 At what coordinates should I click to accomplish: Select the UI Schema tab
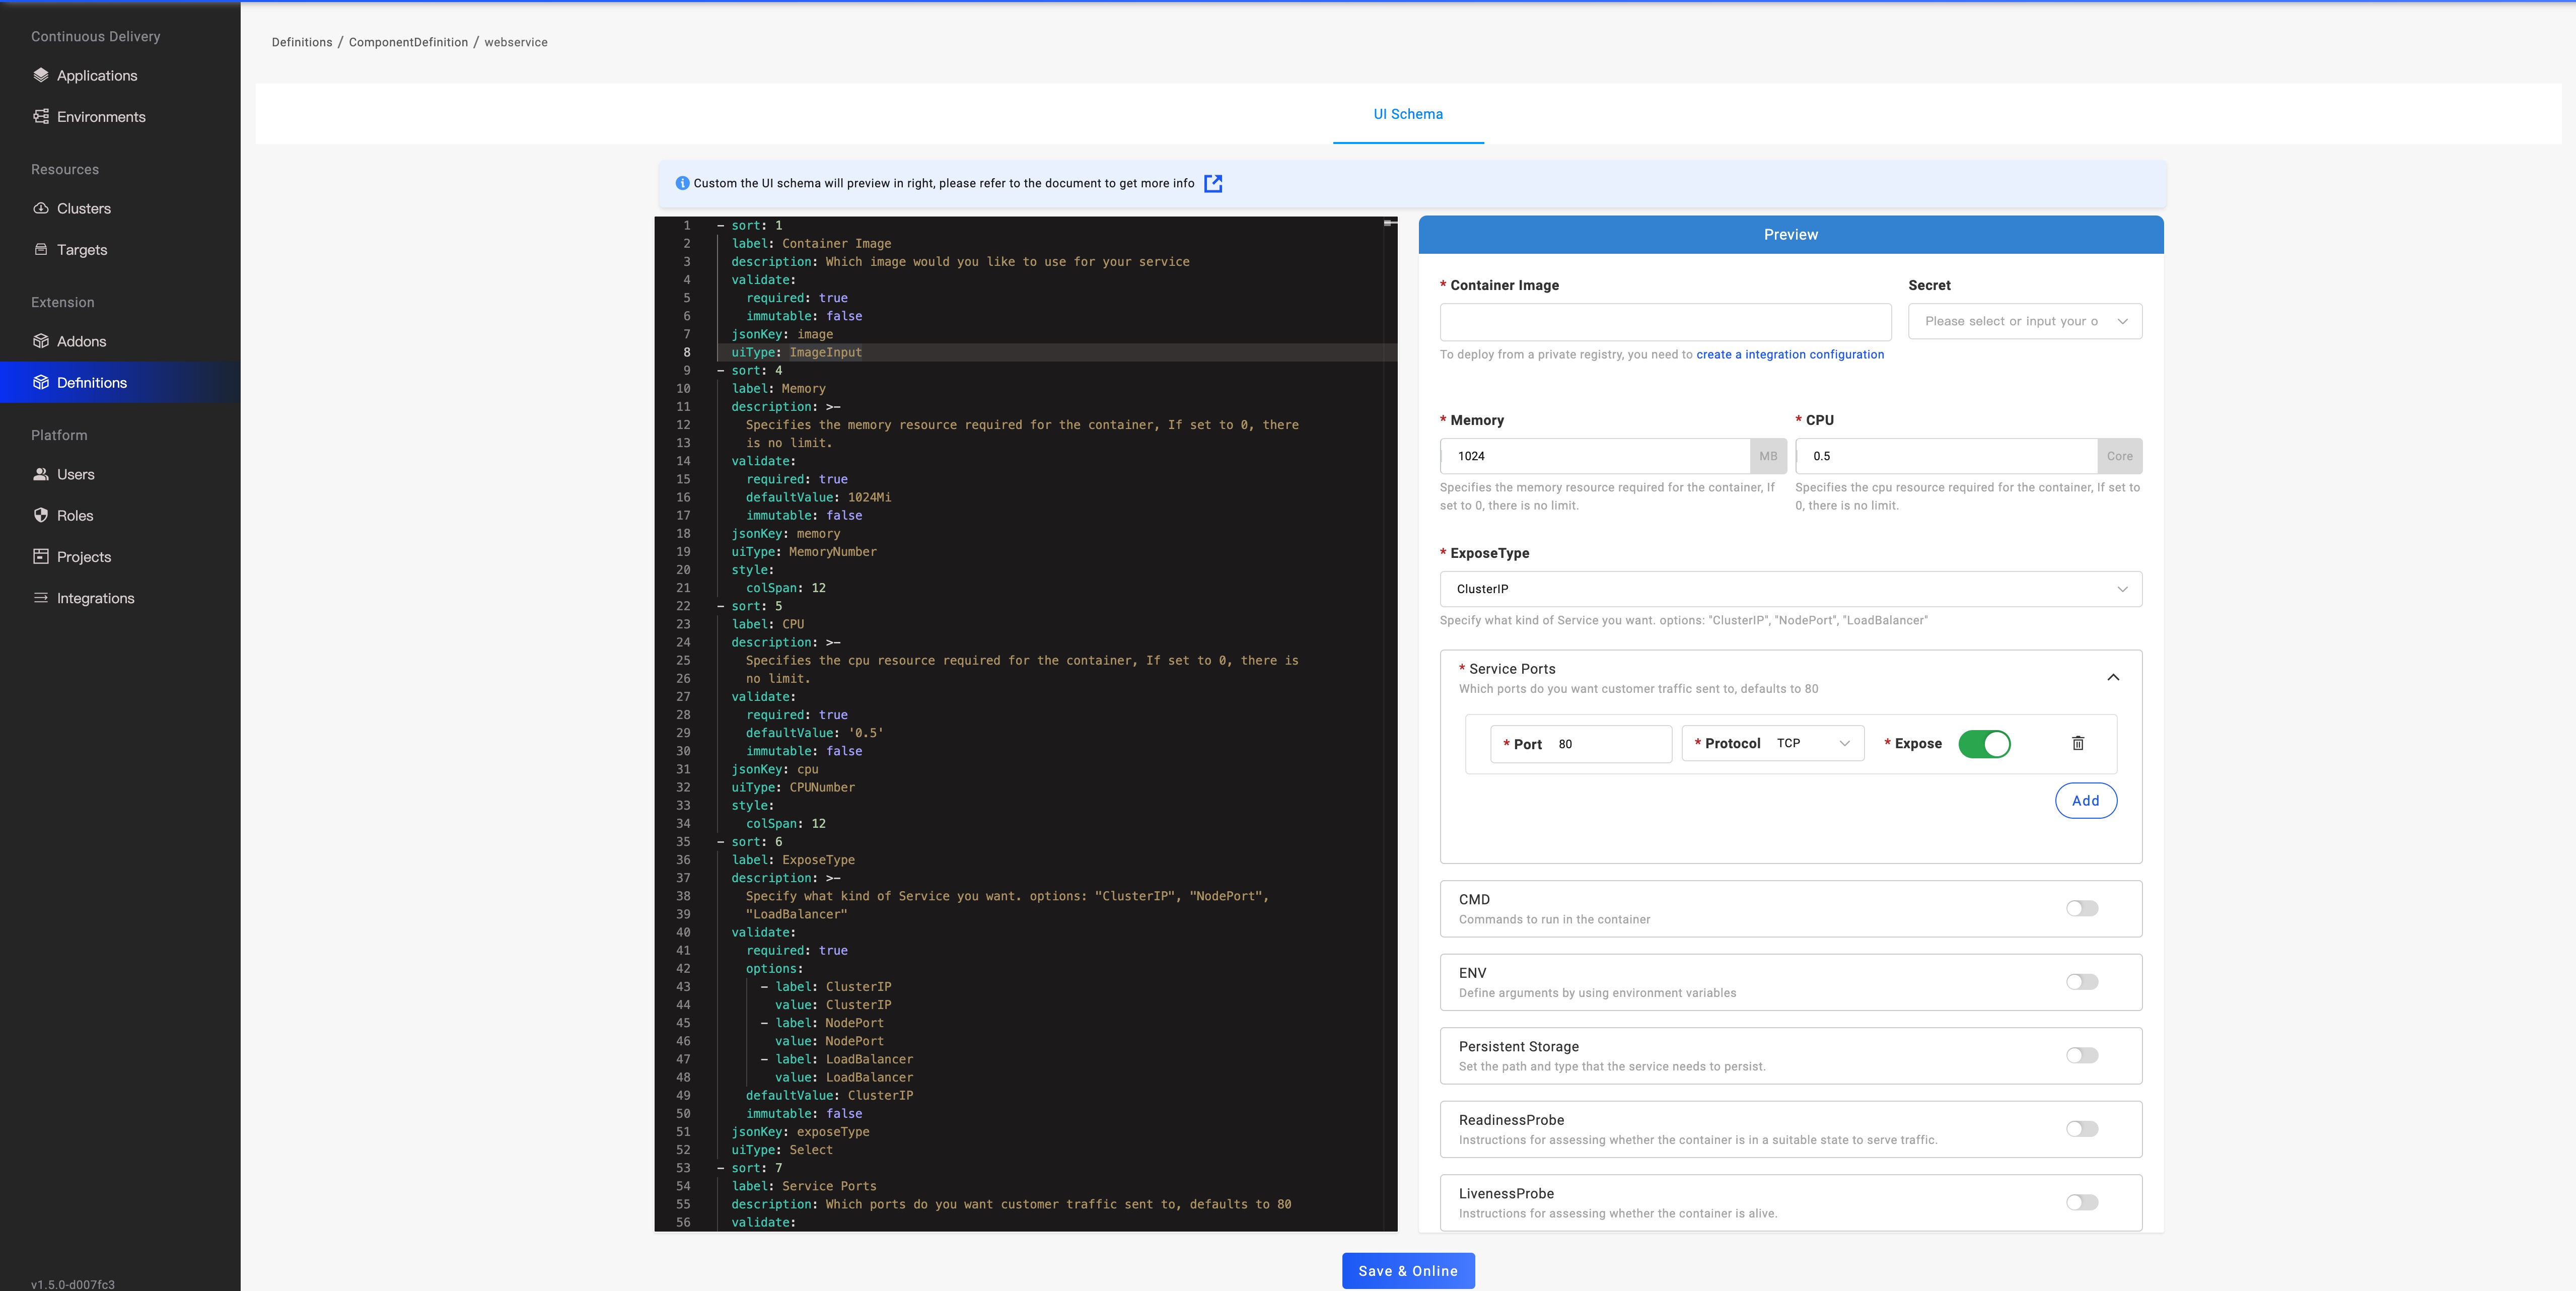click(x=1407, y=114)
